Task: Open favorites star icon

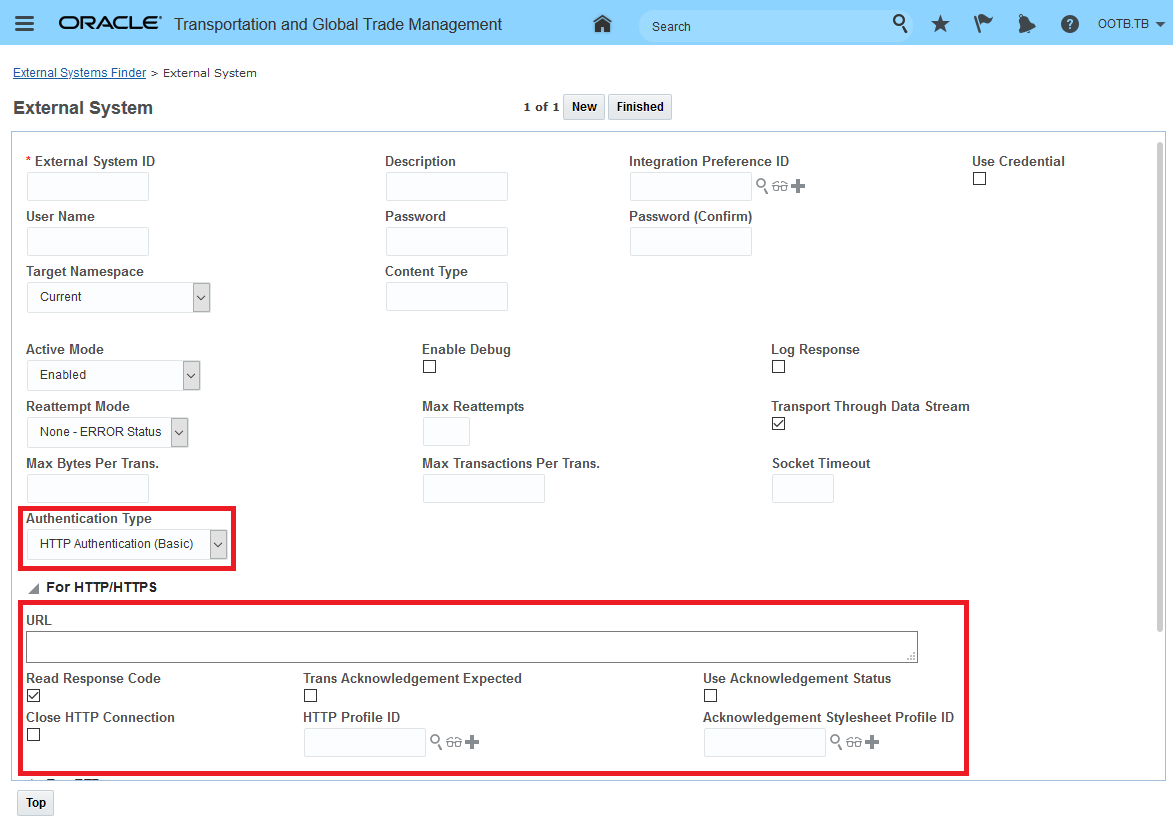Action: (940, 24)
